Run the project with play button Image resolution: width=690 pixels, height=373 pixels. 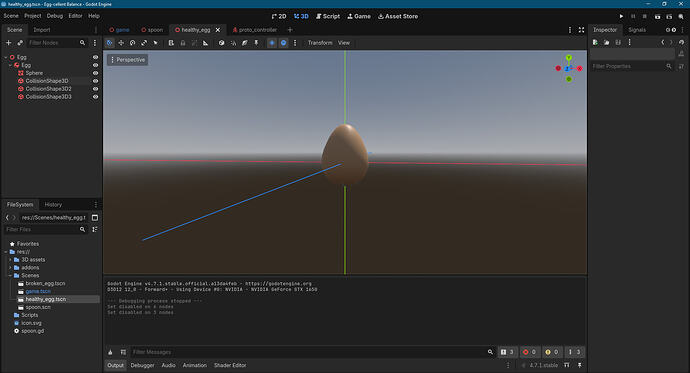pyautogui.click(x=621, y=16)
